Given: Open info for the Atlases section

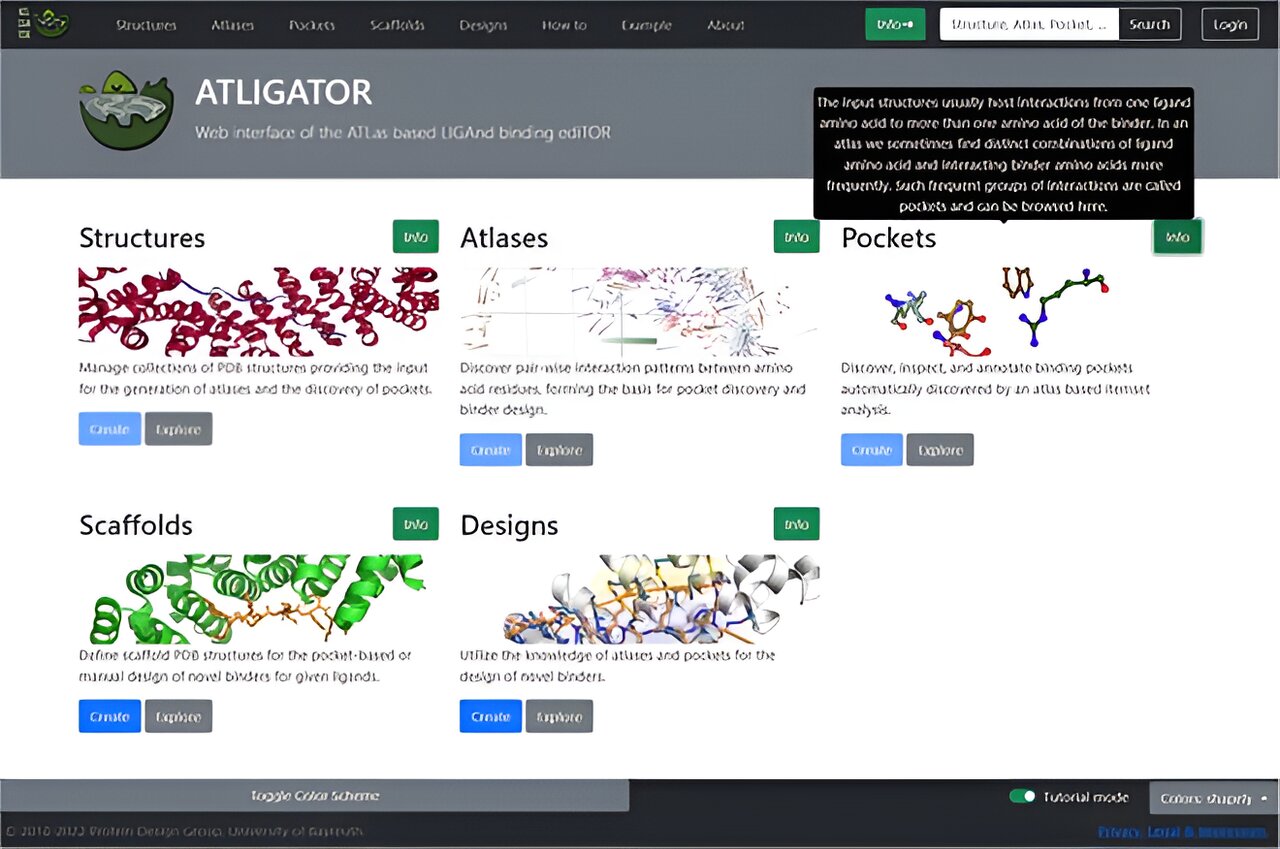Looking at the screenshot, I should [796, 237].
